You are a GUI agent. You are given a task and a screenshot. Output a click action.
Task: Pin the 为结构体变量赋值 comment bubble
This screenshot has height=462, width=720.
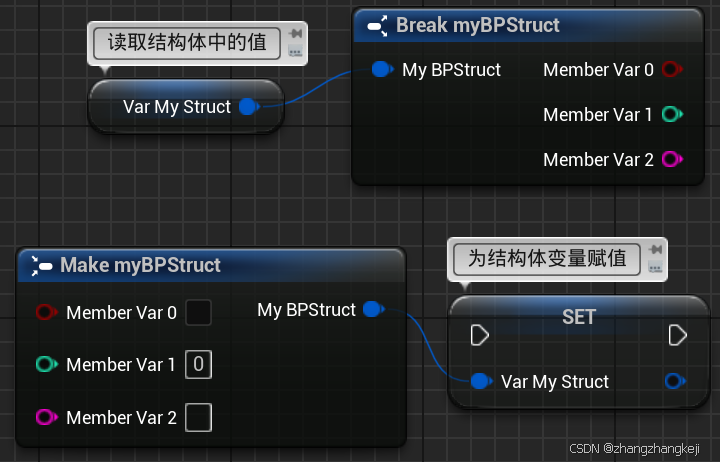[x=655, y=249]
